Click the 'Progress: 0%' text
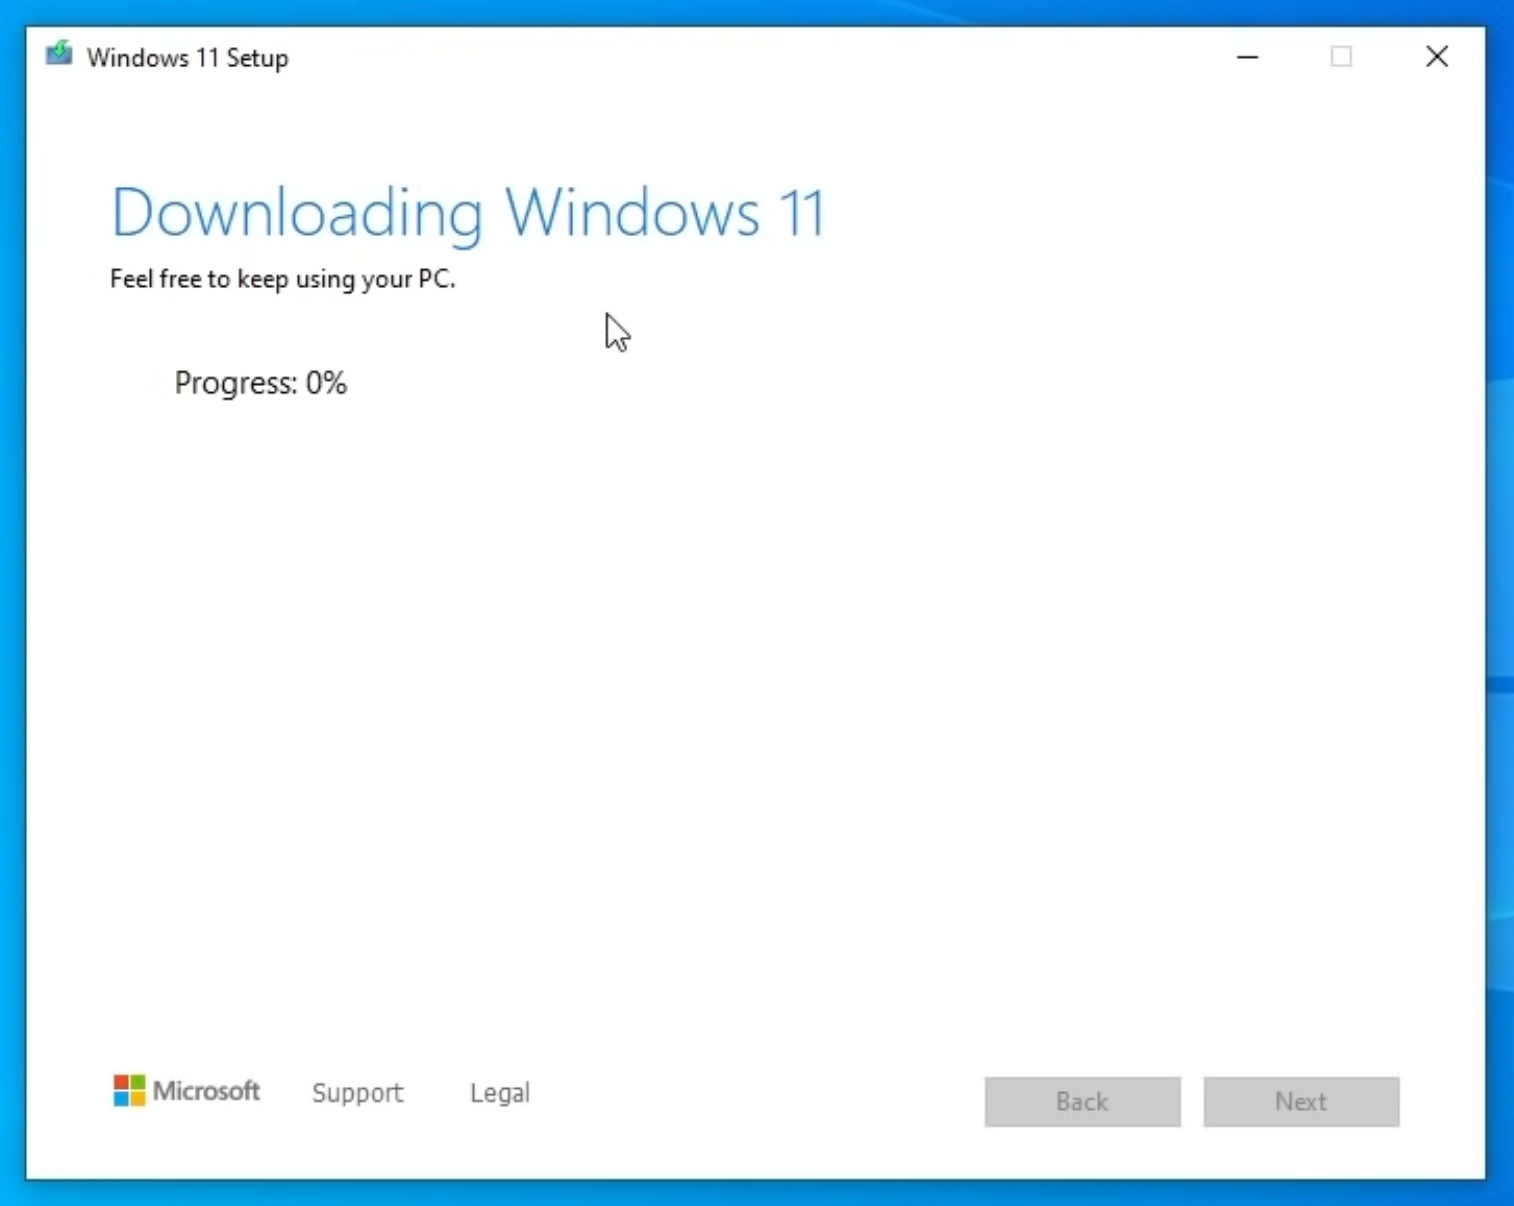 [x=261, y=383]
